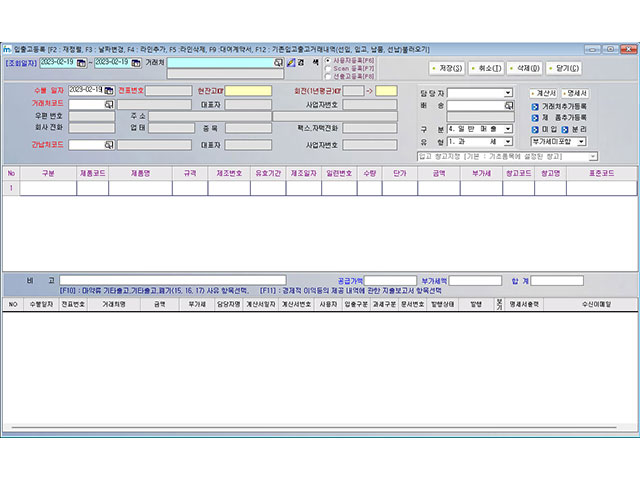640x480 pixels.
Task: Click the 제품코드 column header
Action: 93,173
